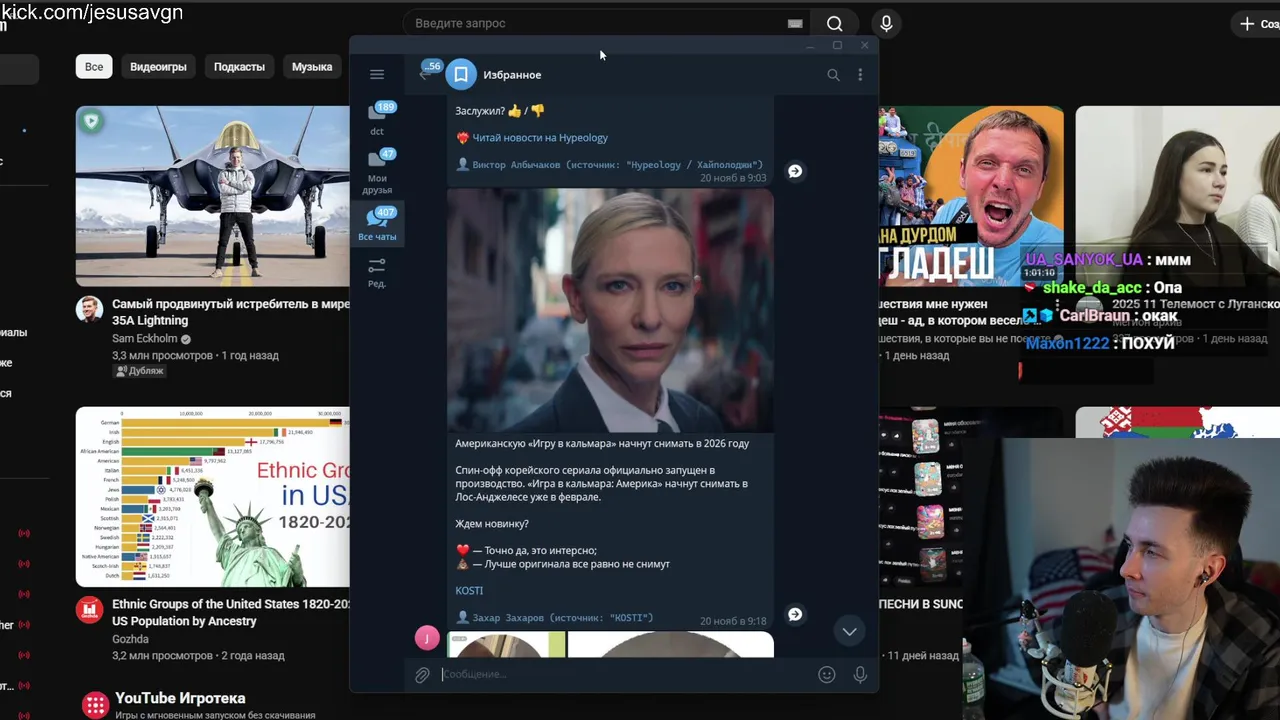Viewport: 1280px width, 720px height.
Task: Maximize the Telegram window
Action: pyautogui.click(x=837, y=46)
